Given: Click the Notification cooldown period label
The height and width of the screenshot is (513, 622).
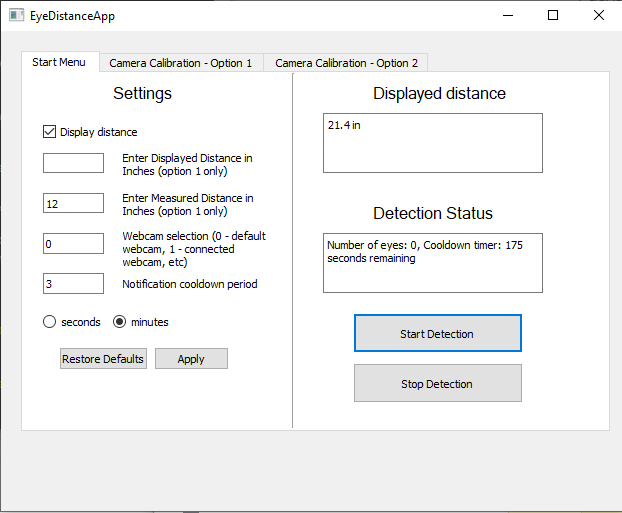Looking at the screenshot, I should [190, 284].
